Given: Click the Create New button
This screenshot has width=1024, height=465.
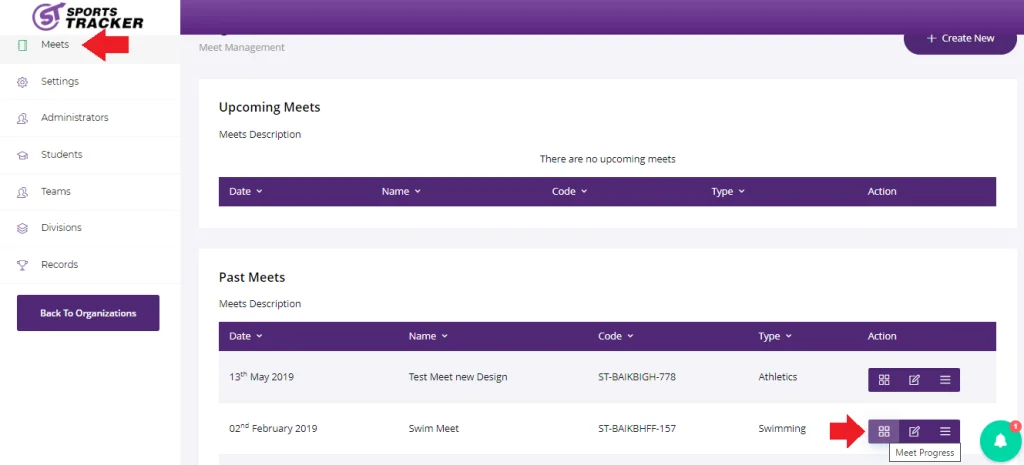Looking at the screenshot, I should pos(960,39).
